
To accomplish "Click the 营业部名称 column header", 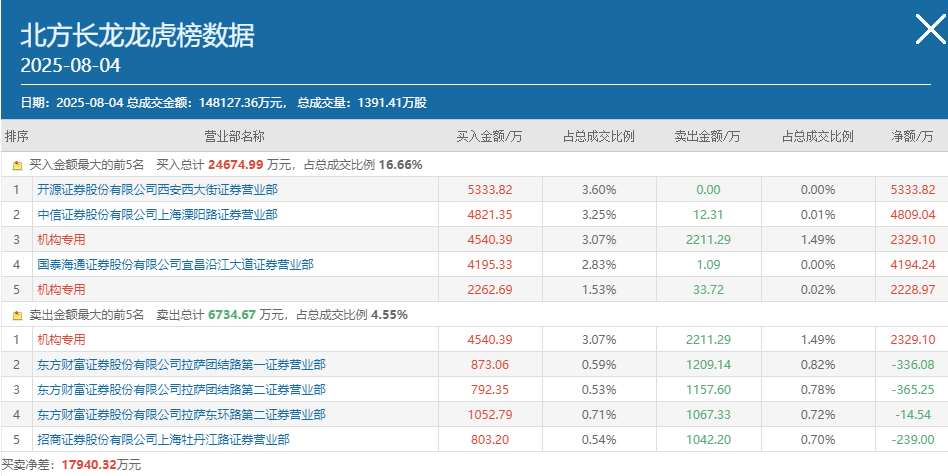I will [x=235, y=136].
